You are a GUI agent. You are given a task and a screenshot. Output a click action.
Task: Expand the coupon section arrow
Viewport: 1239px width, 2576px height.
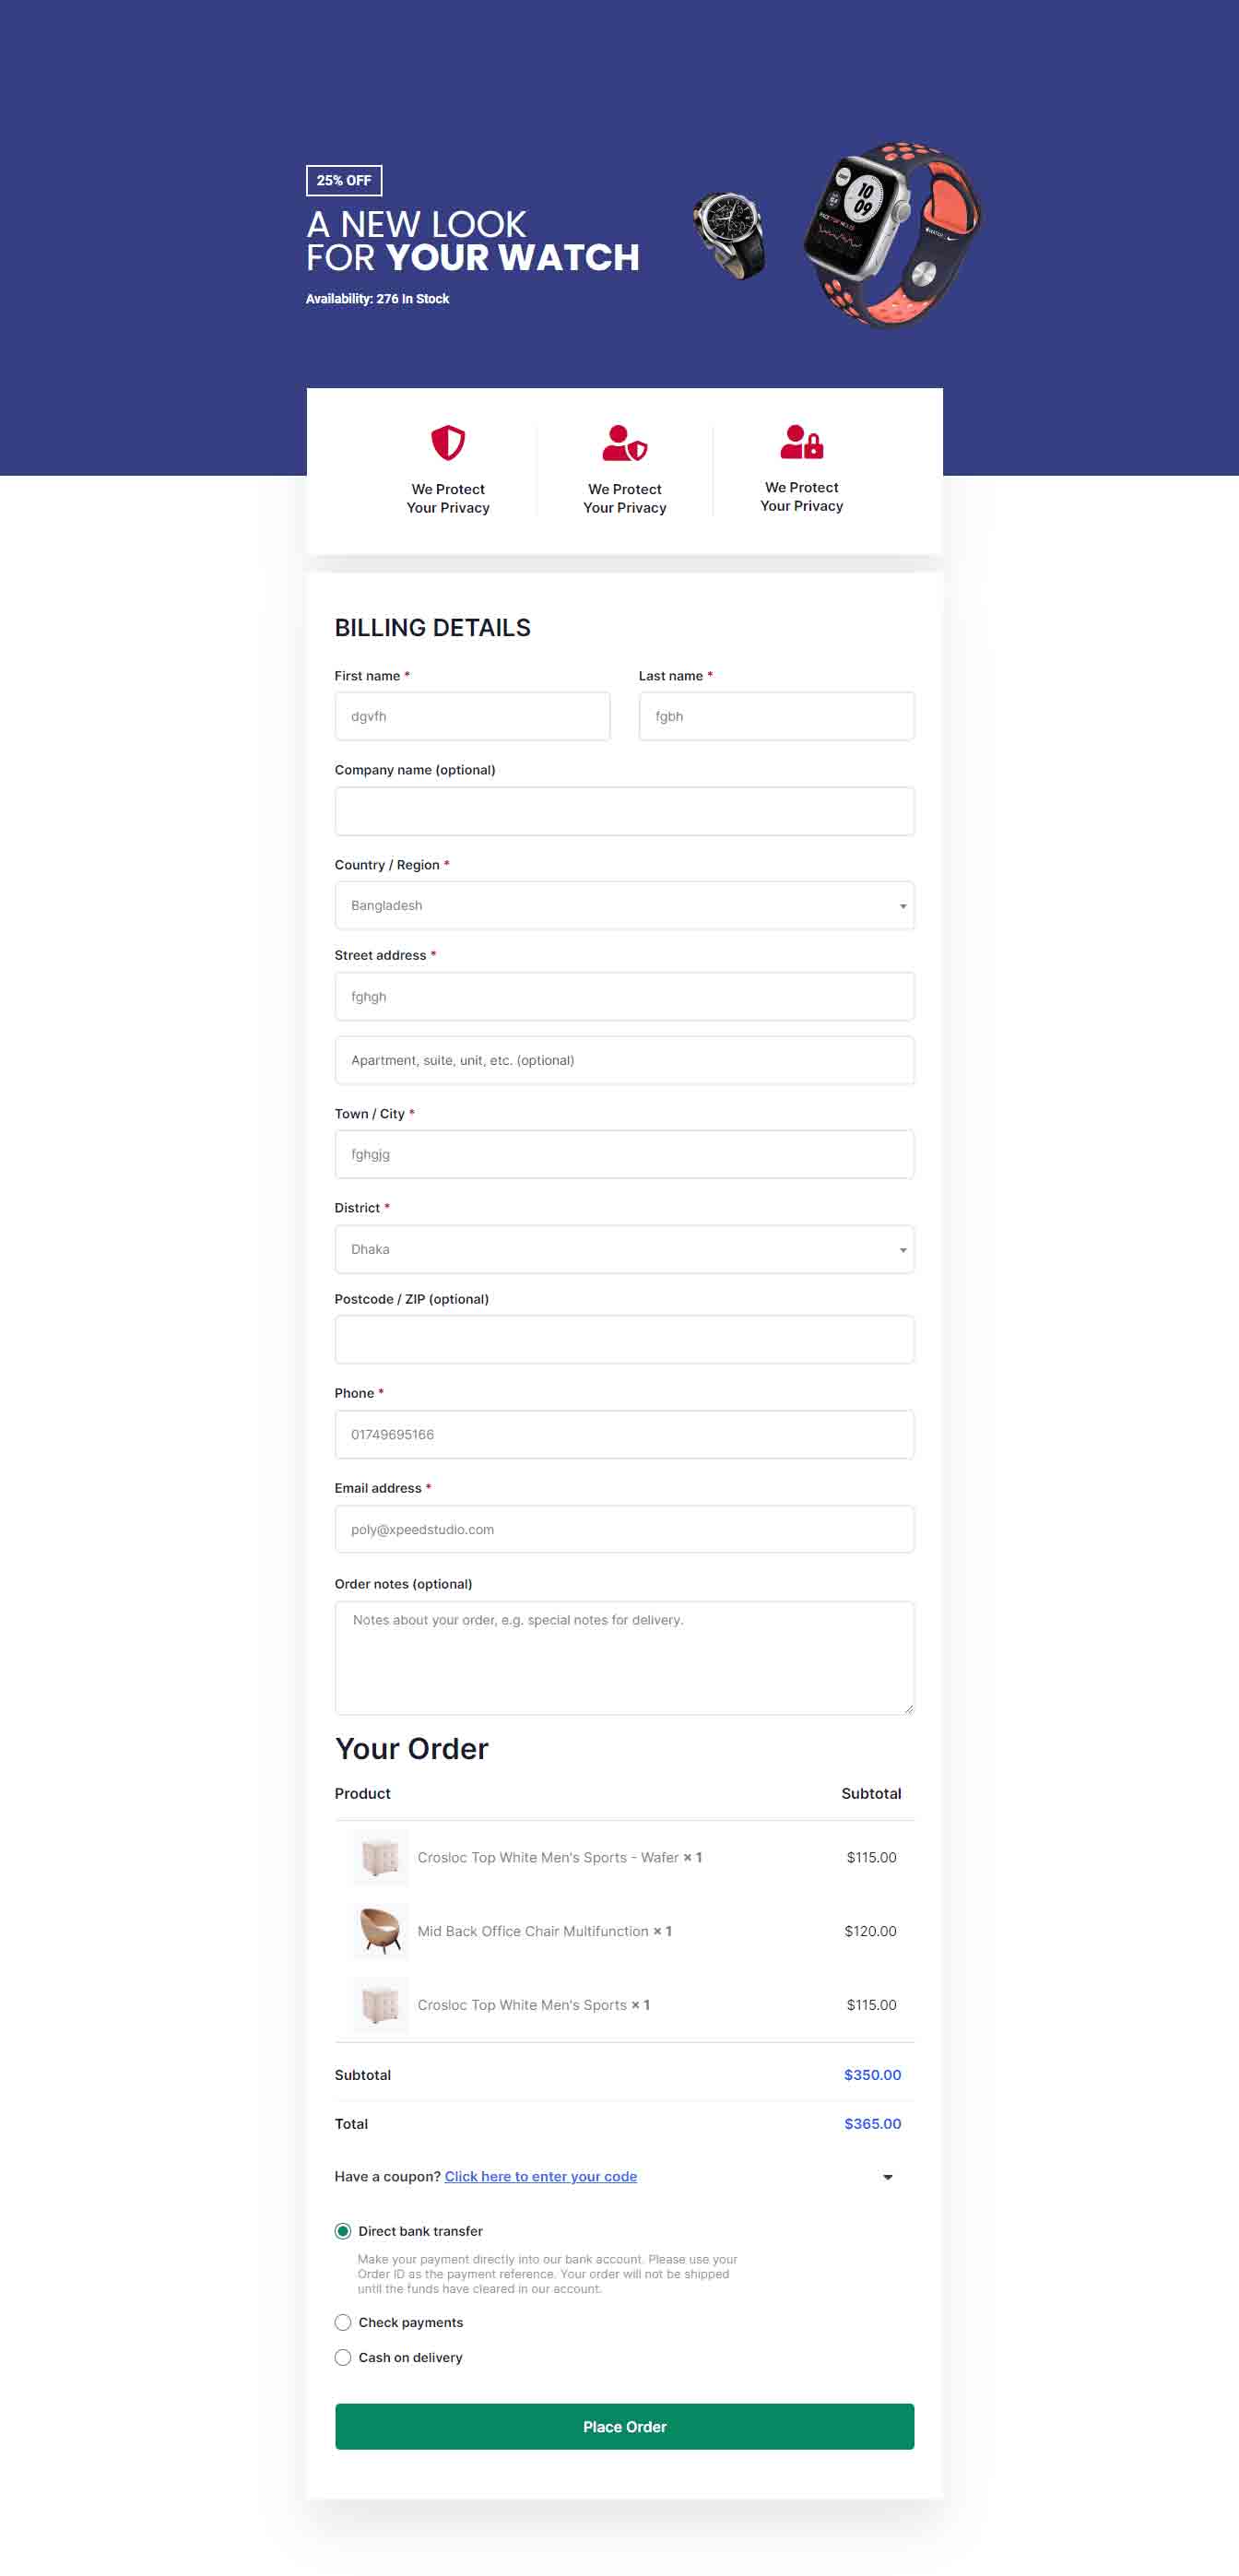click(x=887, y=2177)
